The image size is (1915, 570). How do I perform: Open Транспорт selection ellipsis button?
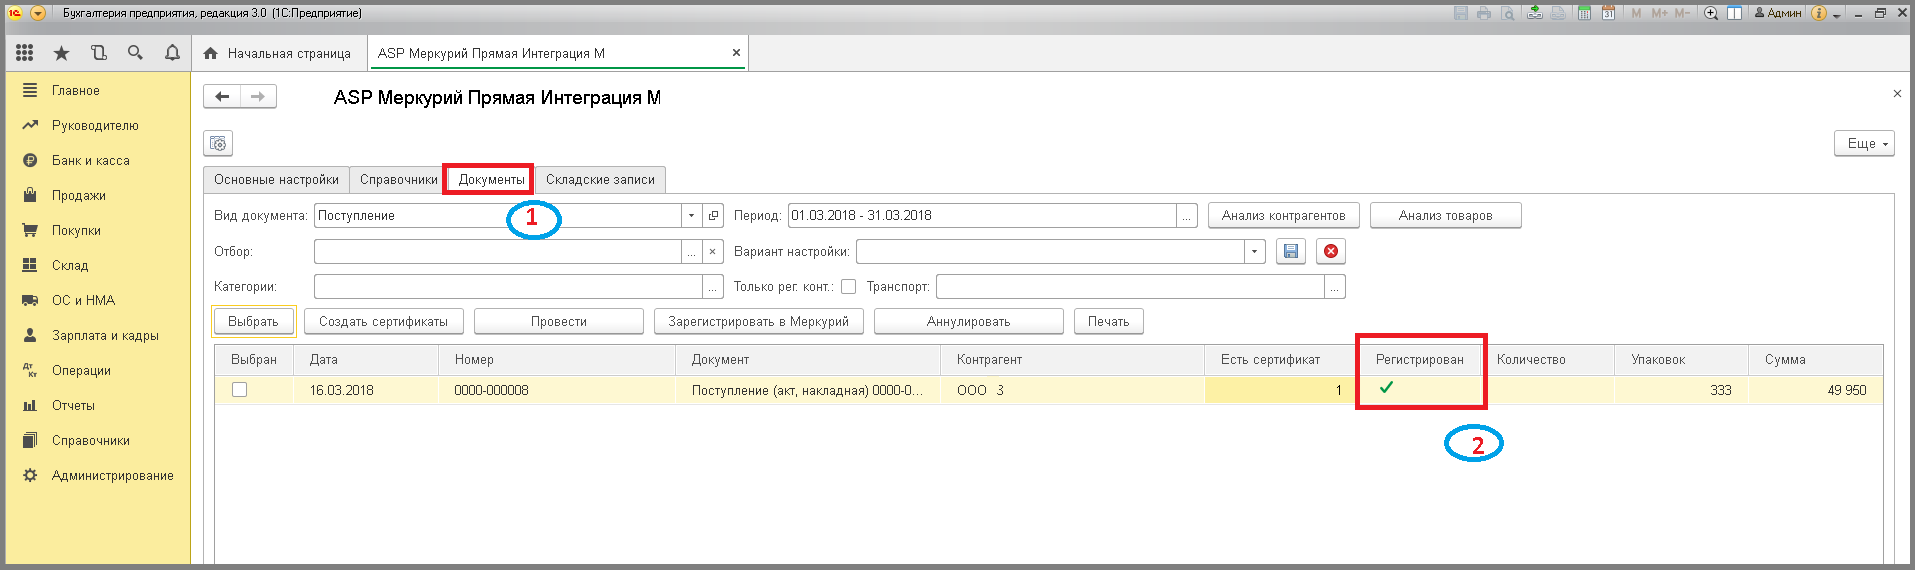[x=1335, y=287]
